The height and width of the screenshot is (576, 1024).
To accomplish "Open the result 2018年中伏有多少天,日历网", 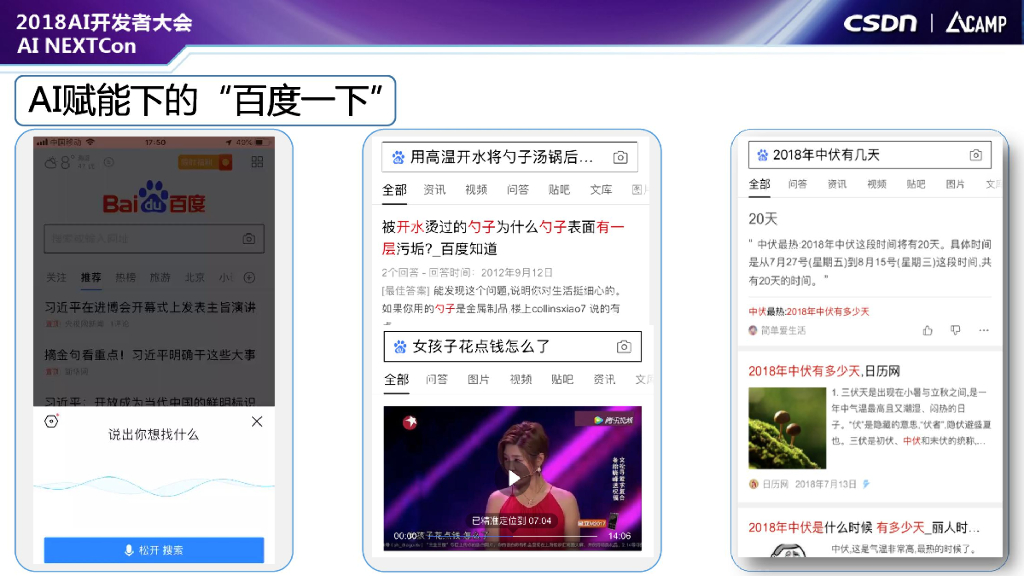I will (x=824, y=371).
